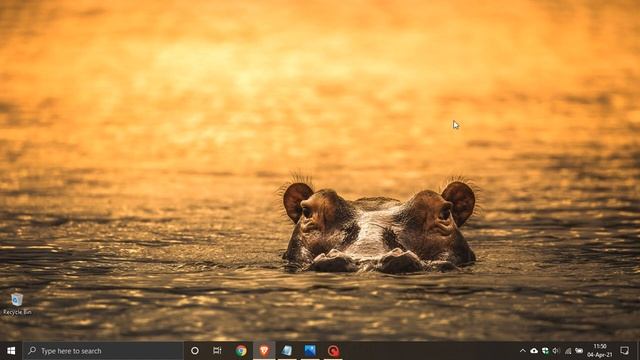Open the Windows Security shield tray icon
The image size is (640, 360).
pos(545,351)
